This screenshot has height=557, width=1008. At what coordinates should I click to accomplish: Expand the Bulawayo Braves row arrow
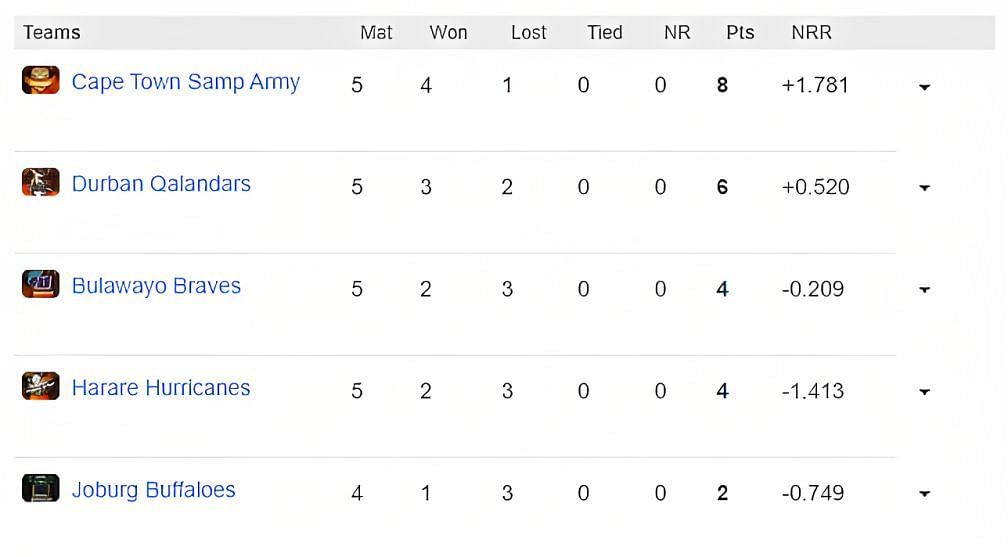click(x=924, y=290)
